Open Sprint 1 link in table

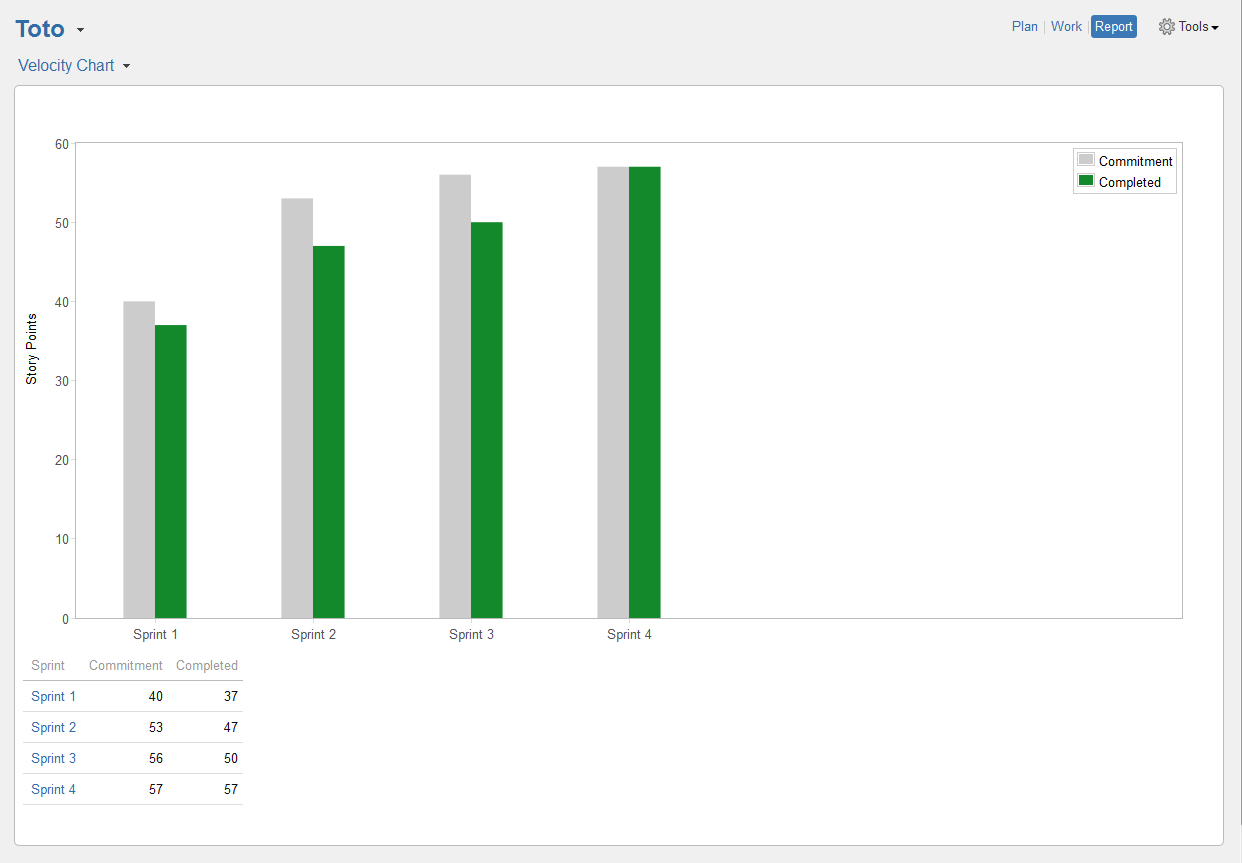(53, 696)
